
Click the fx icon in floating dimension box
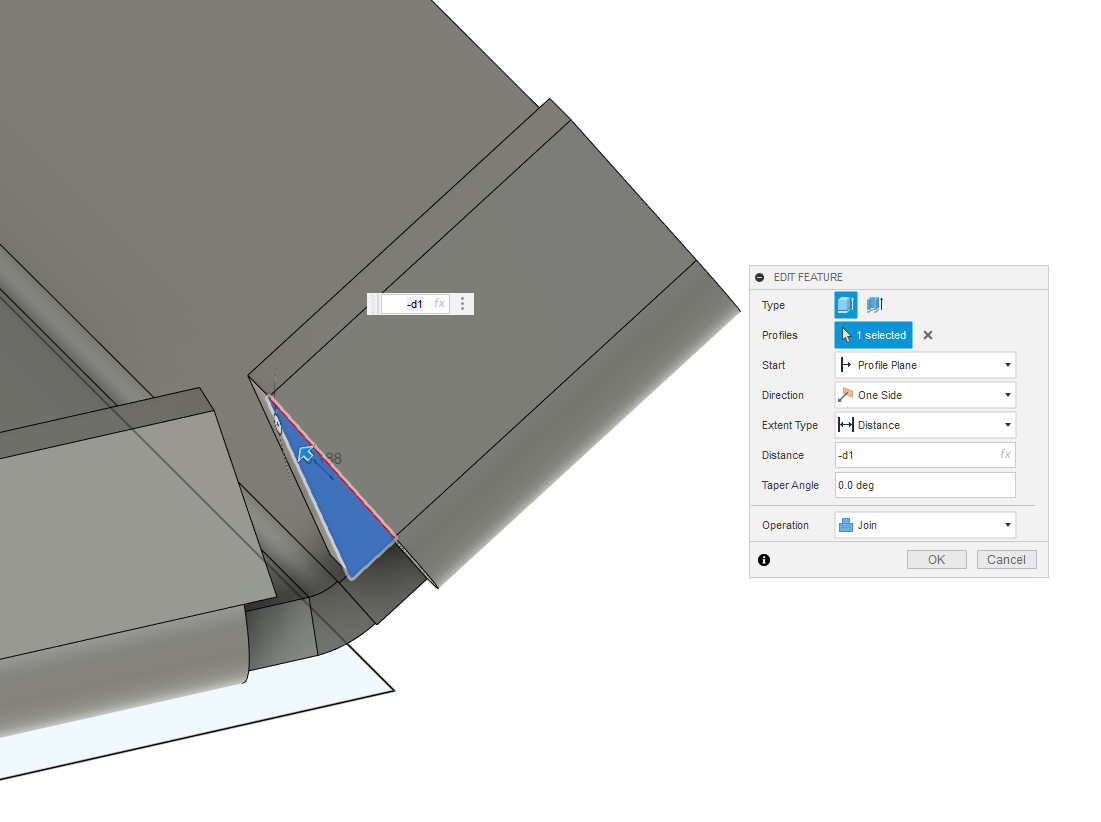pyautogui.click(x=439, y=303)
